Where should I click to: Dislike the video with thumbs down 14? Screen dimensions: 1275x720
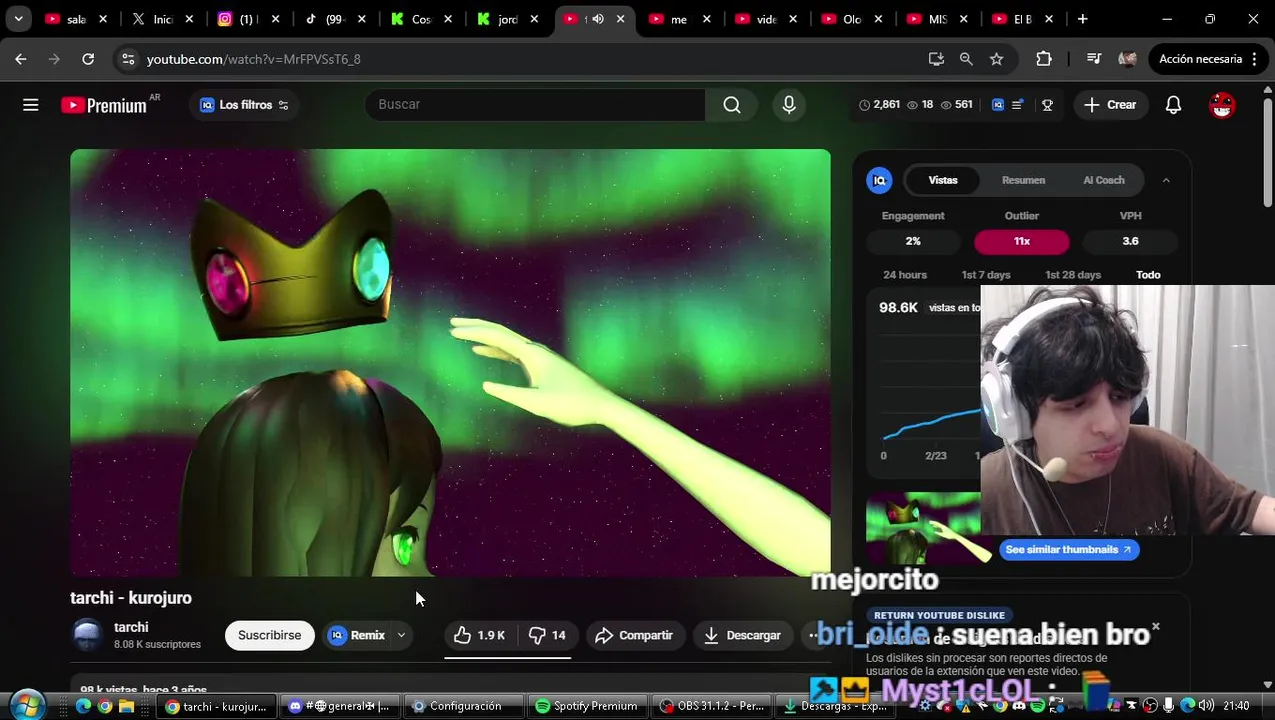click(547, 635)
